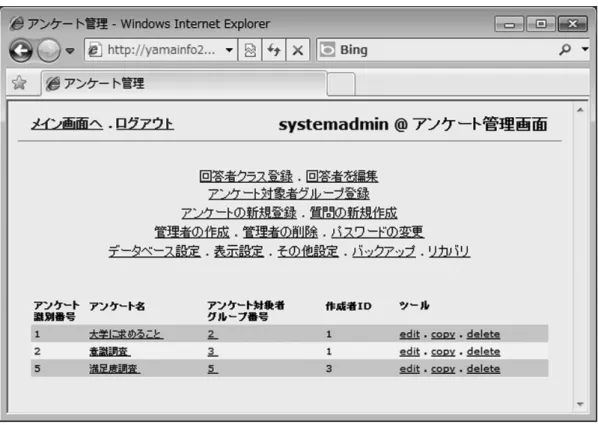Image resolution: width=598 pixels, height=425 pixels.
Task: Refresh the page with the Refresh icon
Action: (x=273, y=50)
